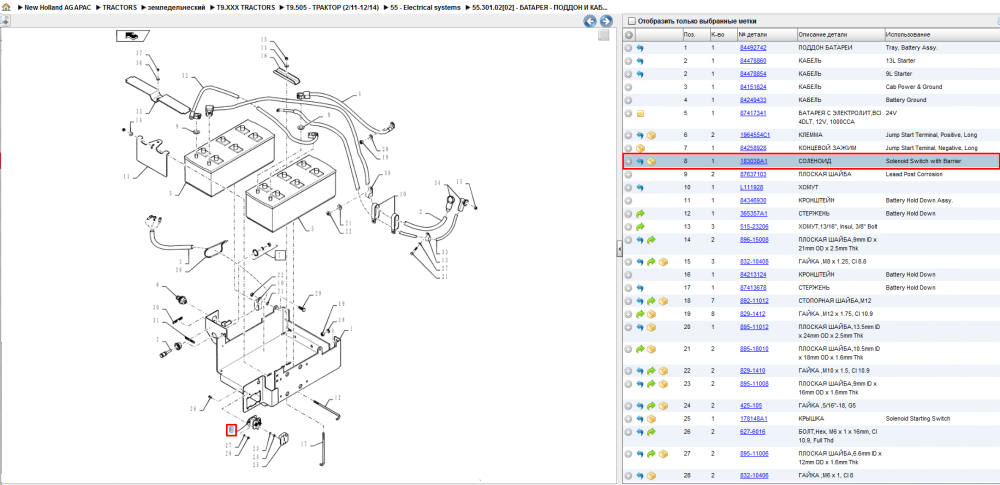Select 'Solenoid Starting Switch' usage cell
This screenshot has height=485, width=1000.
[x=918, y=419]
